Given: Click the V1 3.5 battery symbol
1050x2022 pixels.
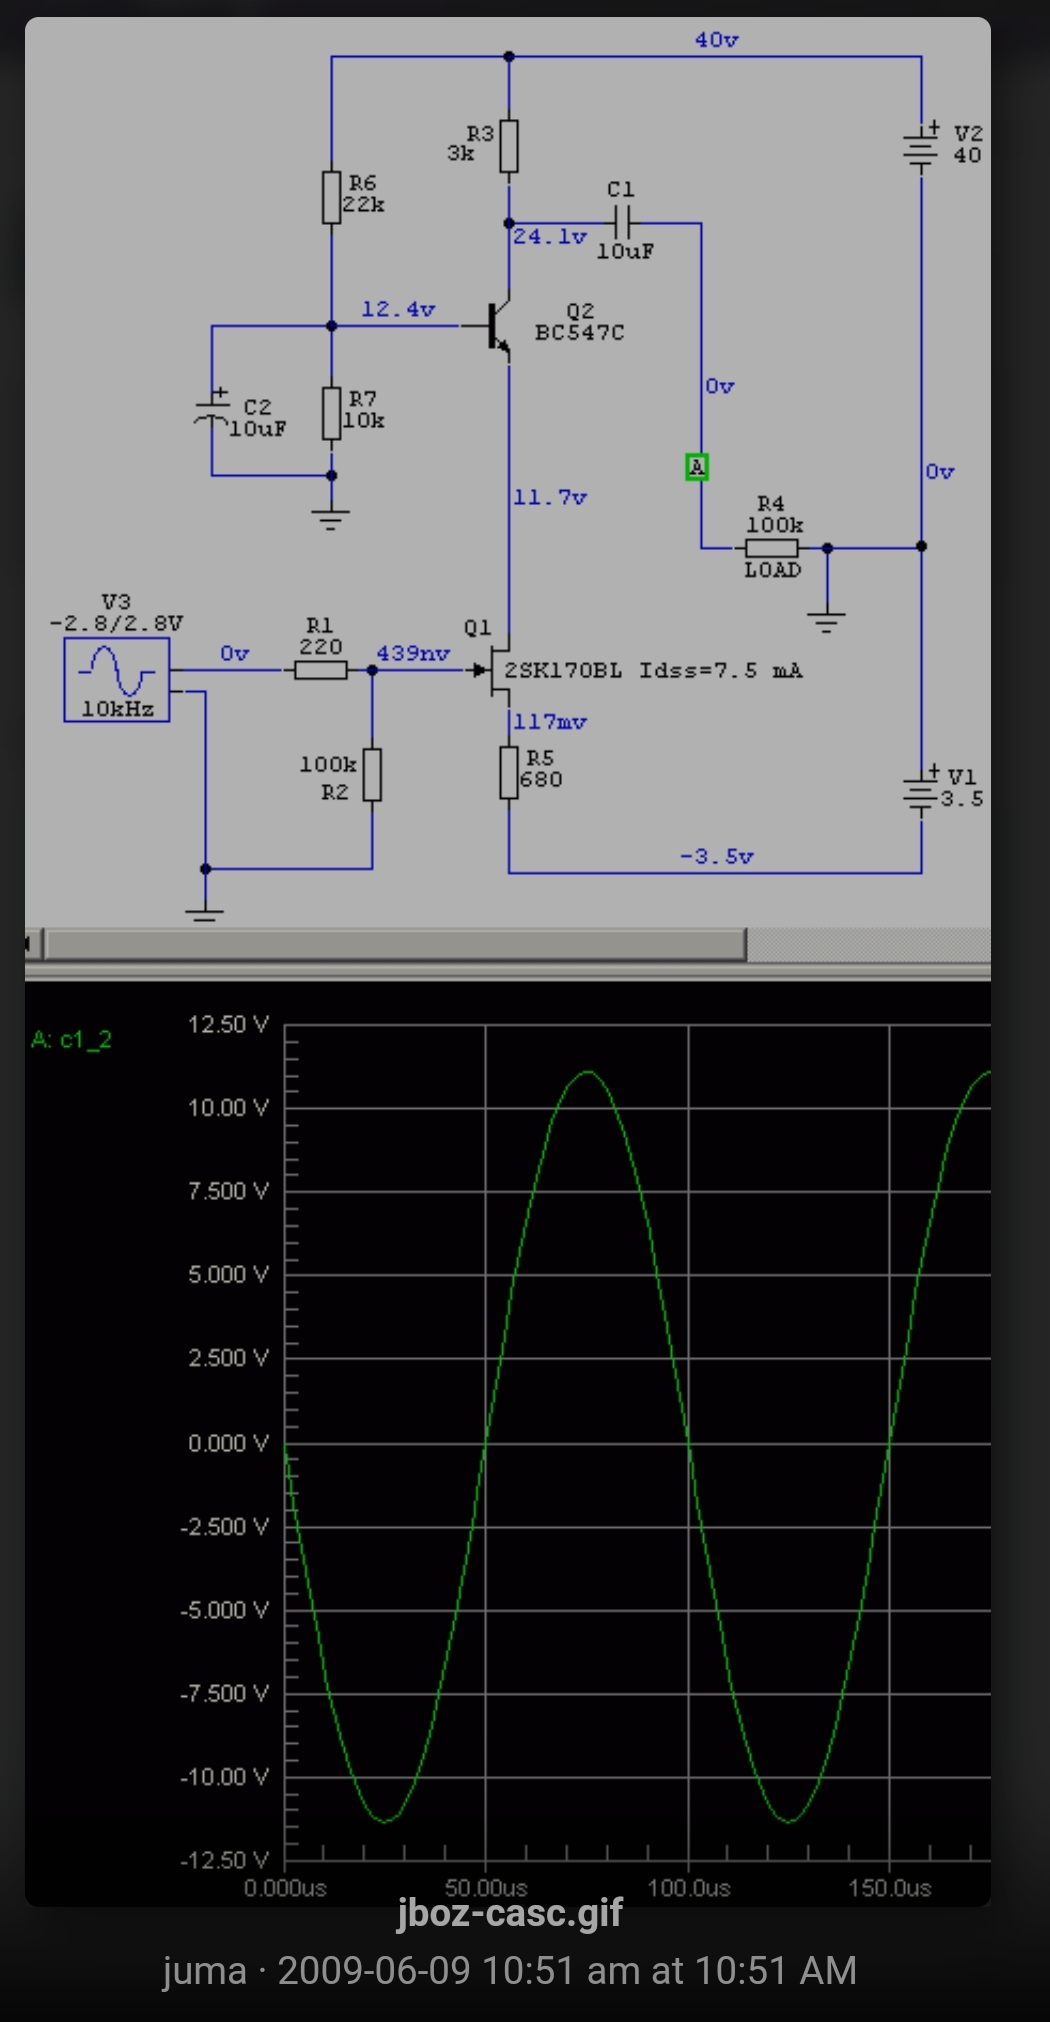Looking at the screenshot, I should [921, 790].
